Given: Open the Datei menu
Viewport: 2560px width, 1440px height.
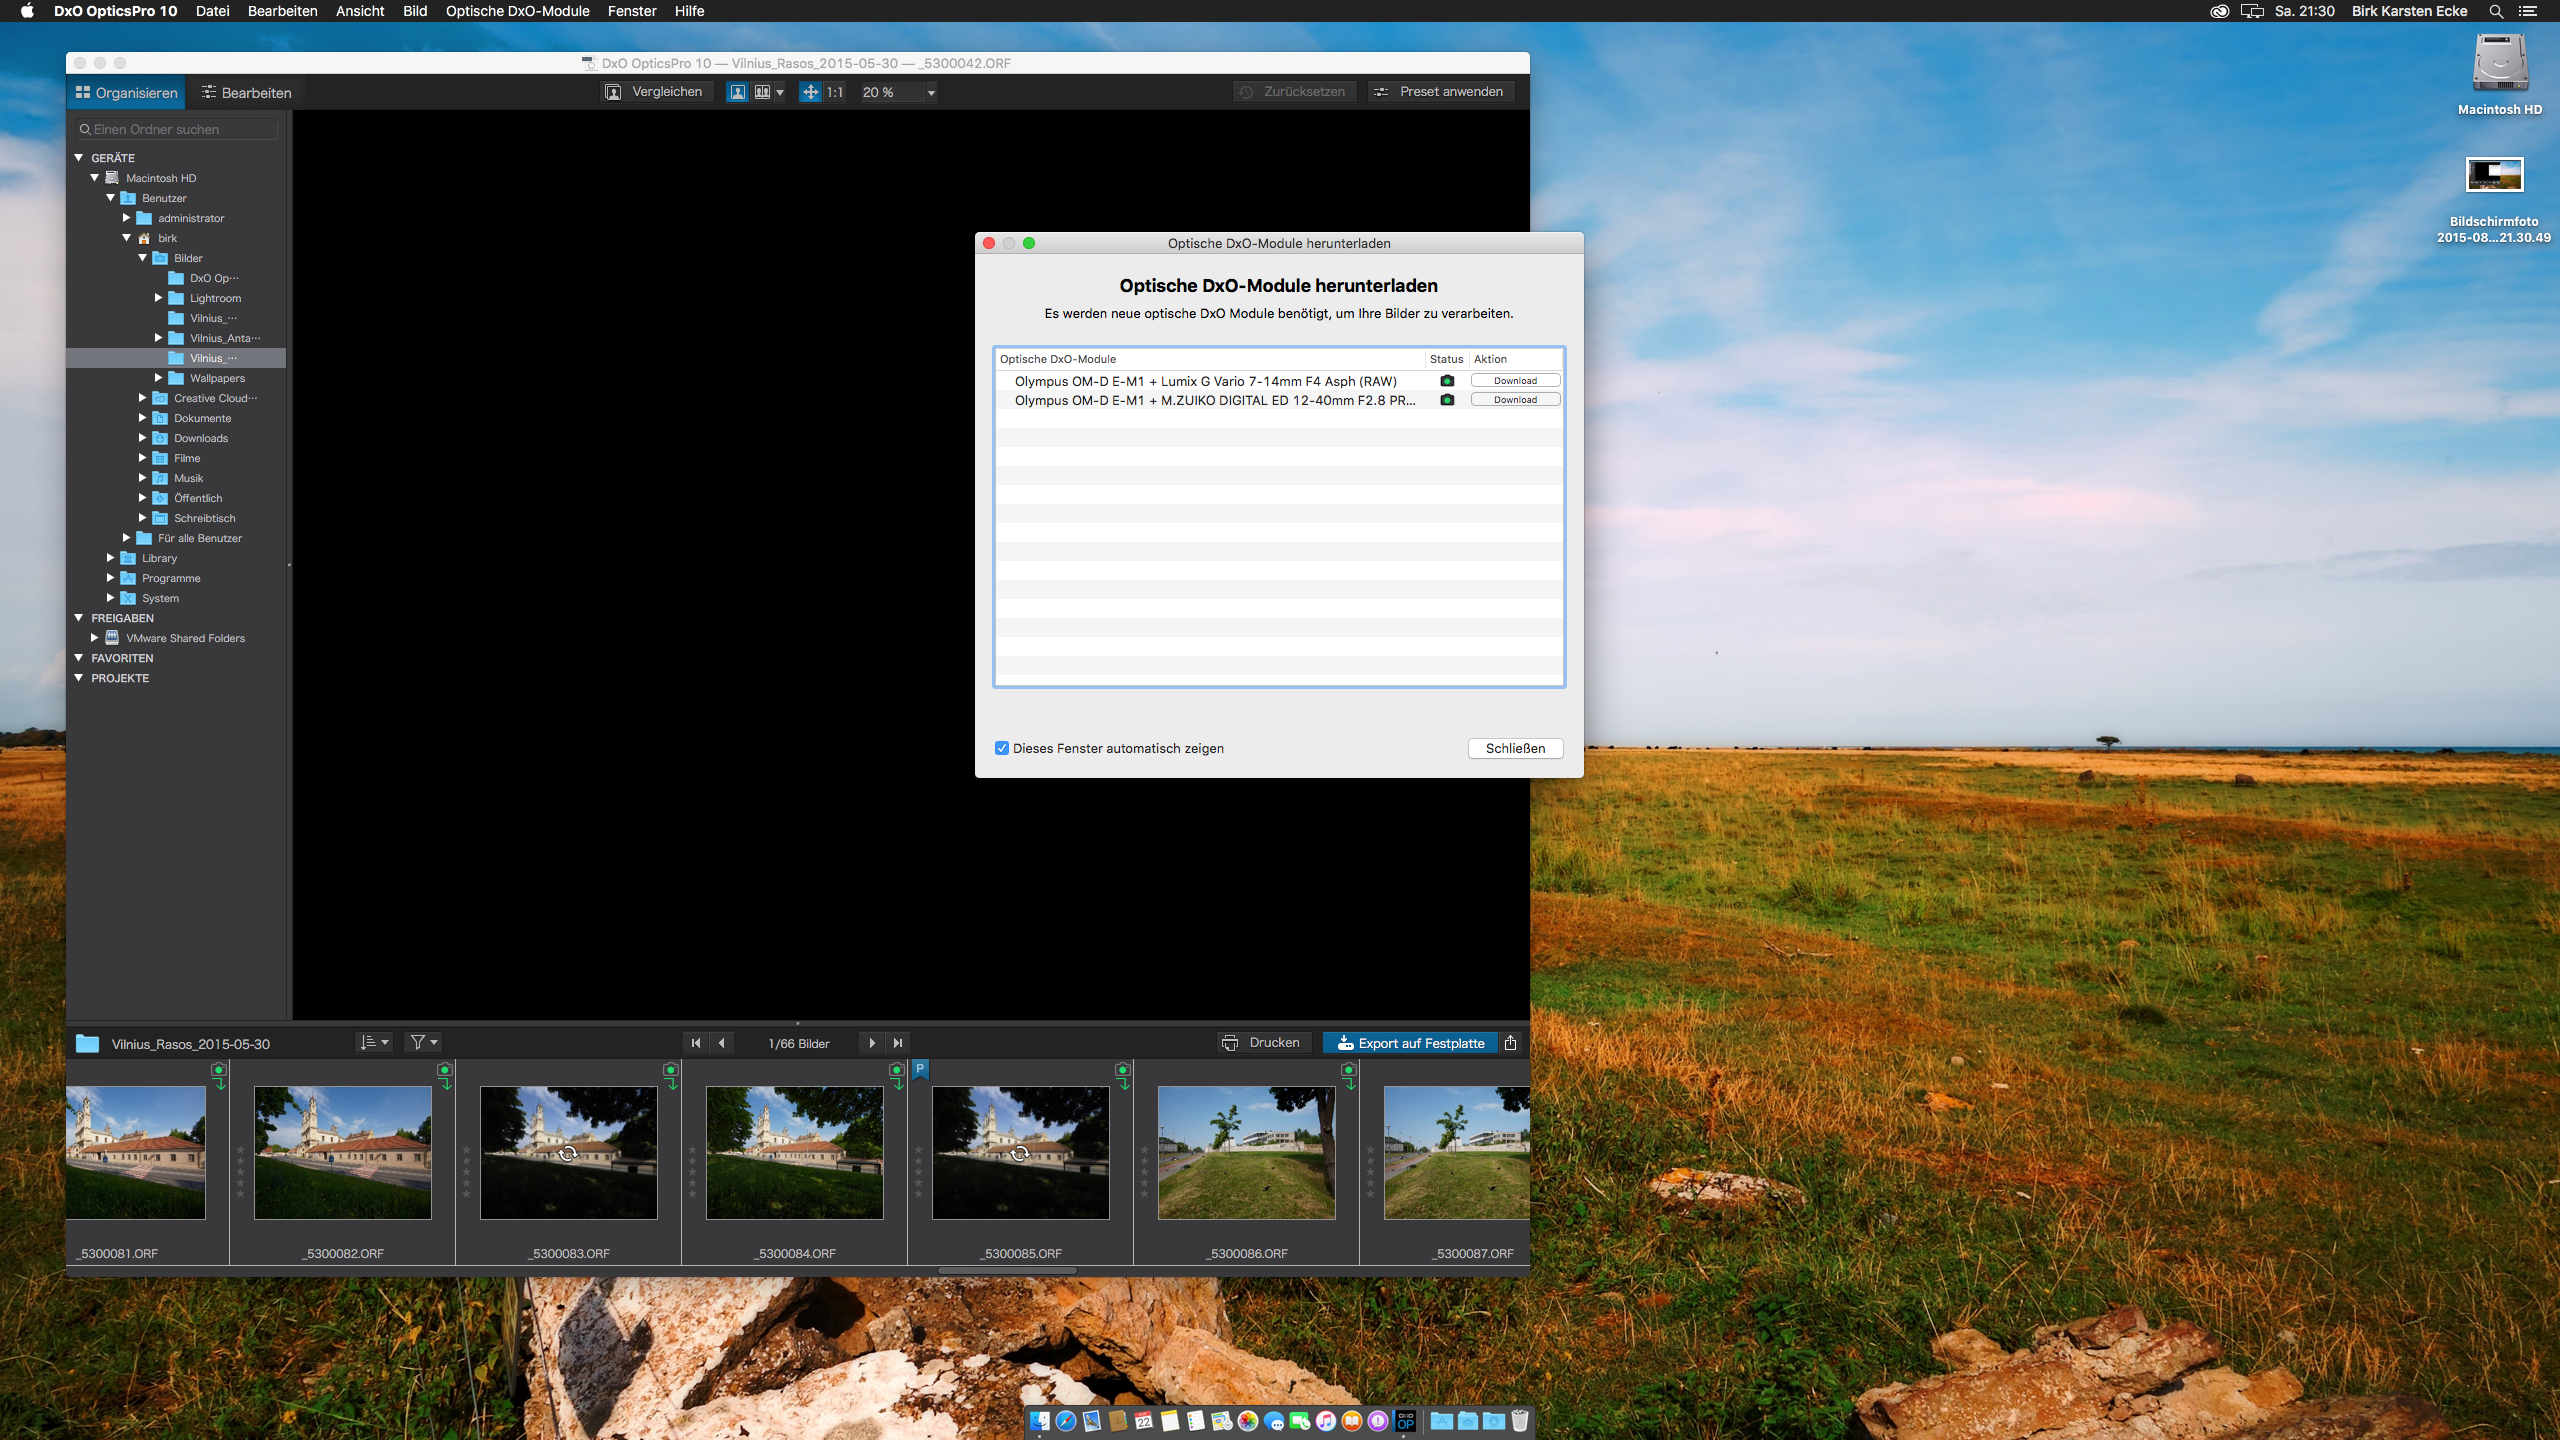Looking at the screenshot, I should 212,11.
